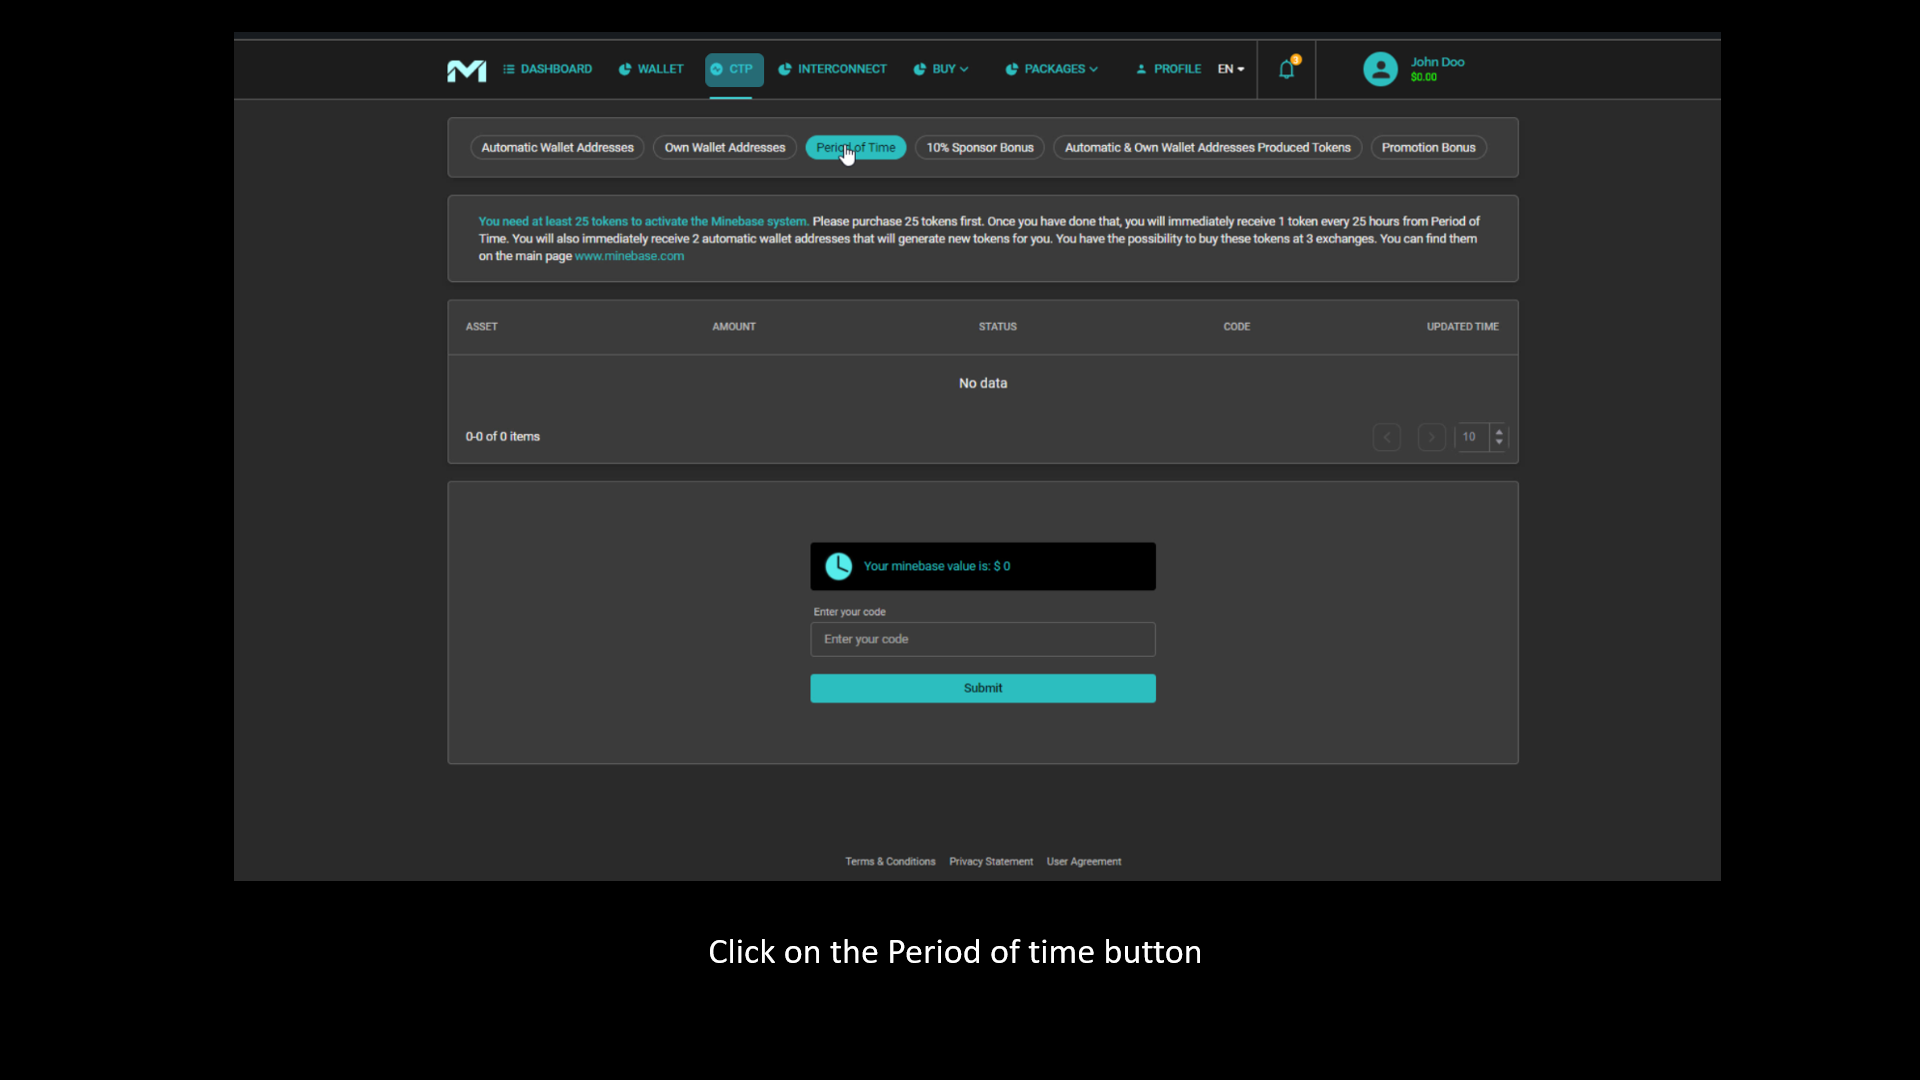
Task: Toggle the Promotion Bonus button
Action: coord(1428,146)
